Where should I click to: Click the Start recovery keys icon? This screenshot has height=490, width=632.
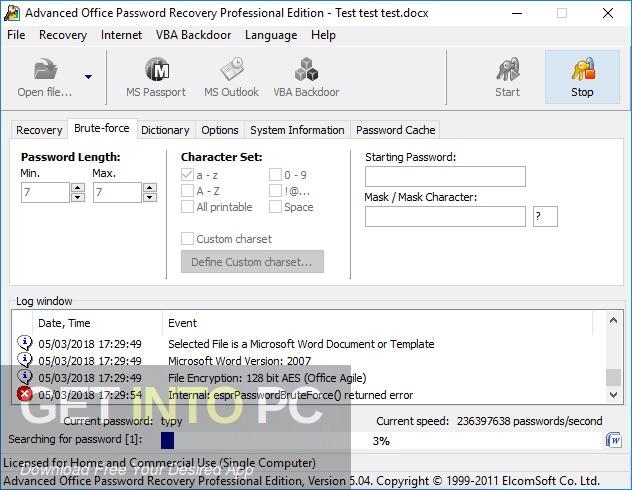507,69
